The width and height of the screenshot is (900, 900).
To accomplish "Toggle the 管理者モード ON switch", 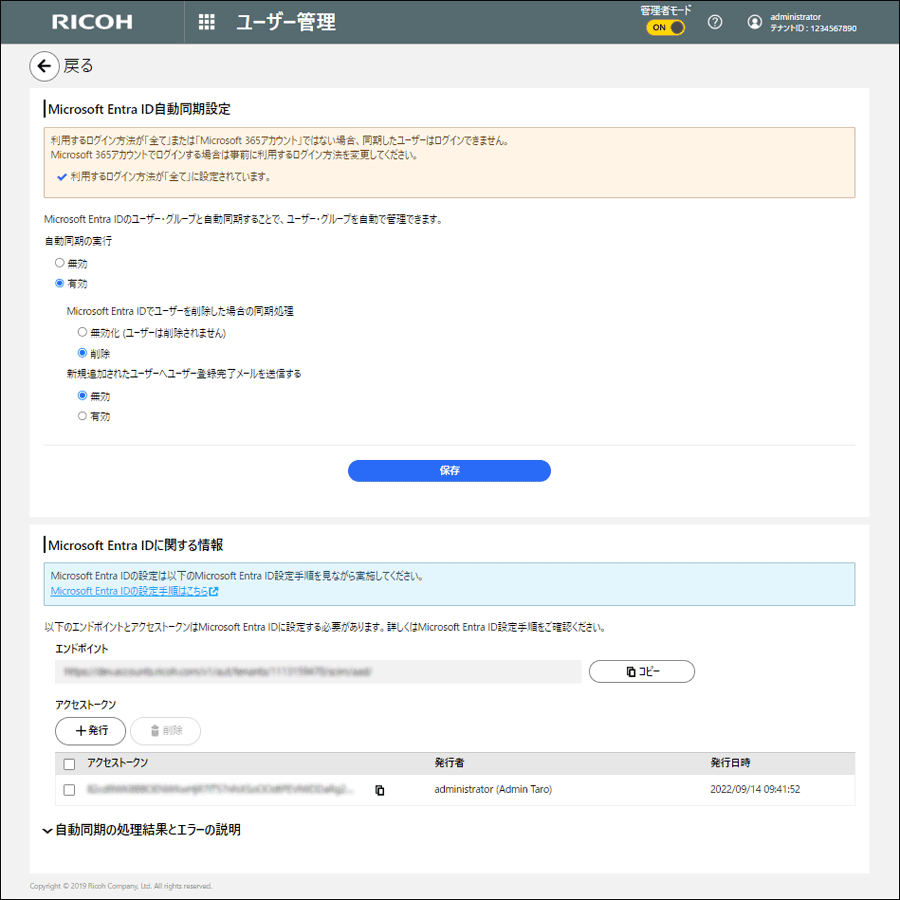I will click(x=665, y=28).
